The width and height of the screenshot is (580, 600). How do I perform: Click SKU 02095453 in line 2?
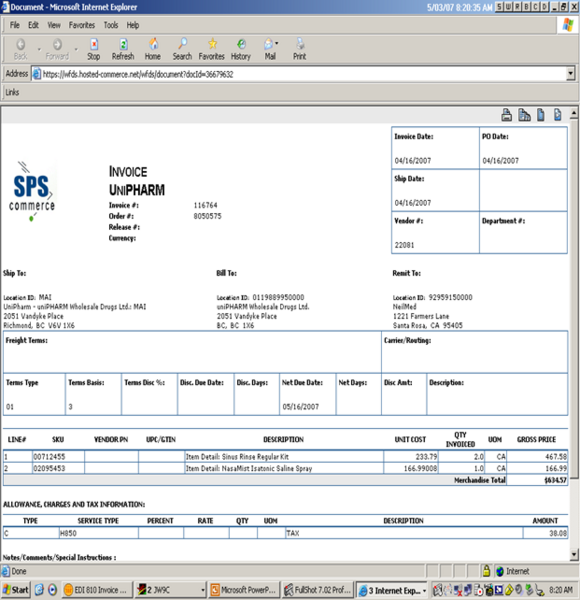pyautogui.click(x=49, y=468)
